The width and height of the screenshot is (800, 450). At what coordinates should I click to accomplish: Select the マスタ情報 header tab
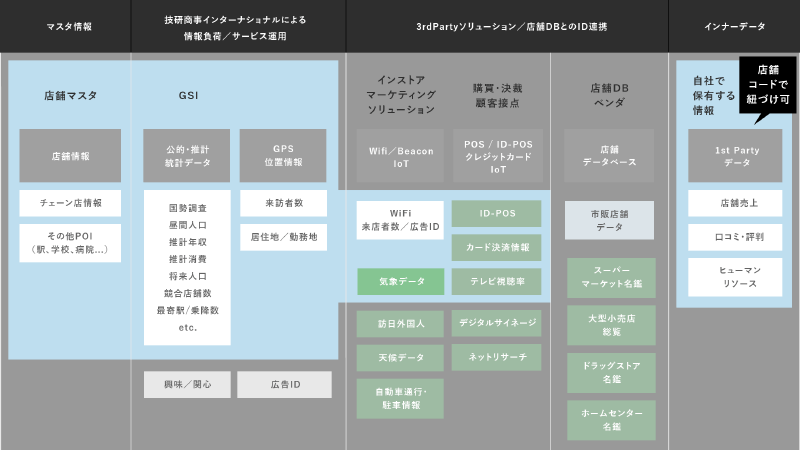pos(65,26)
